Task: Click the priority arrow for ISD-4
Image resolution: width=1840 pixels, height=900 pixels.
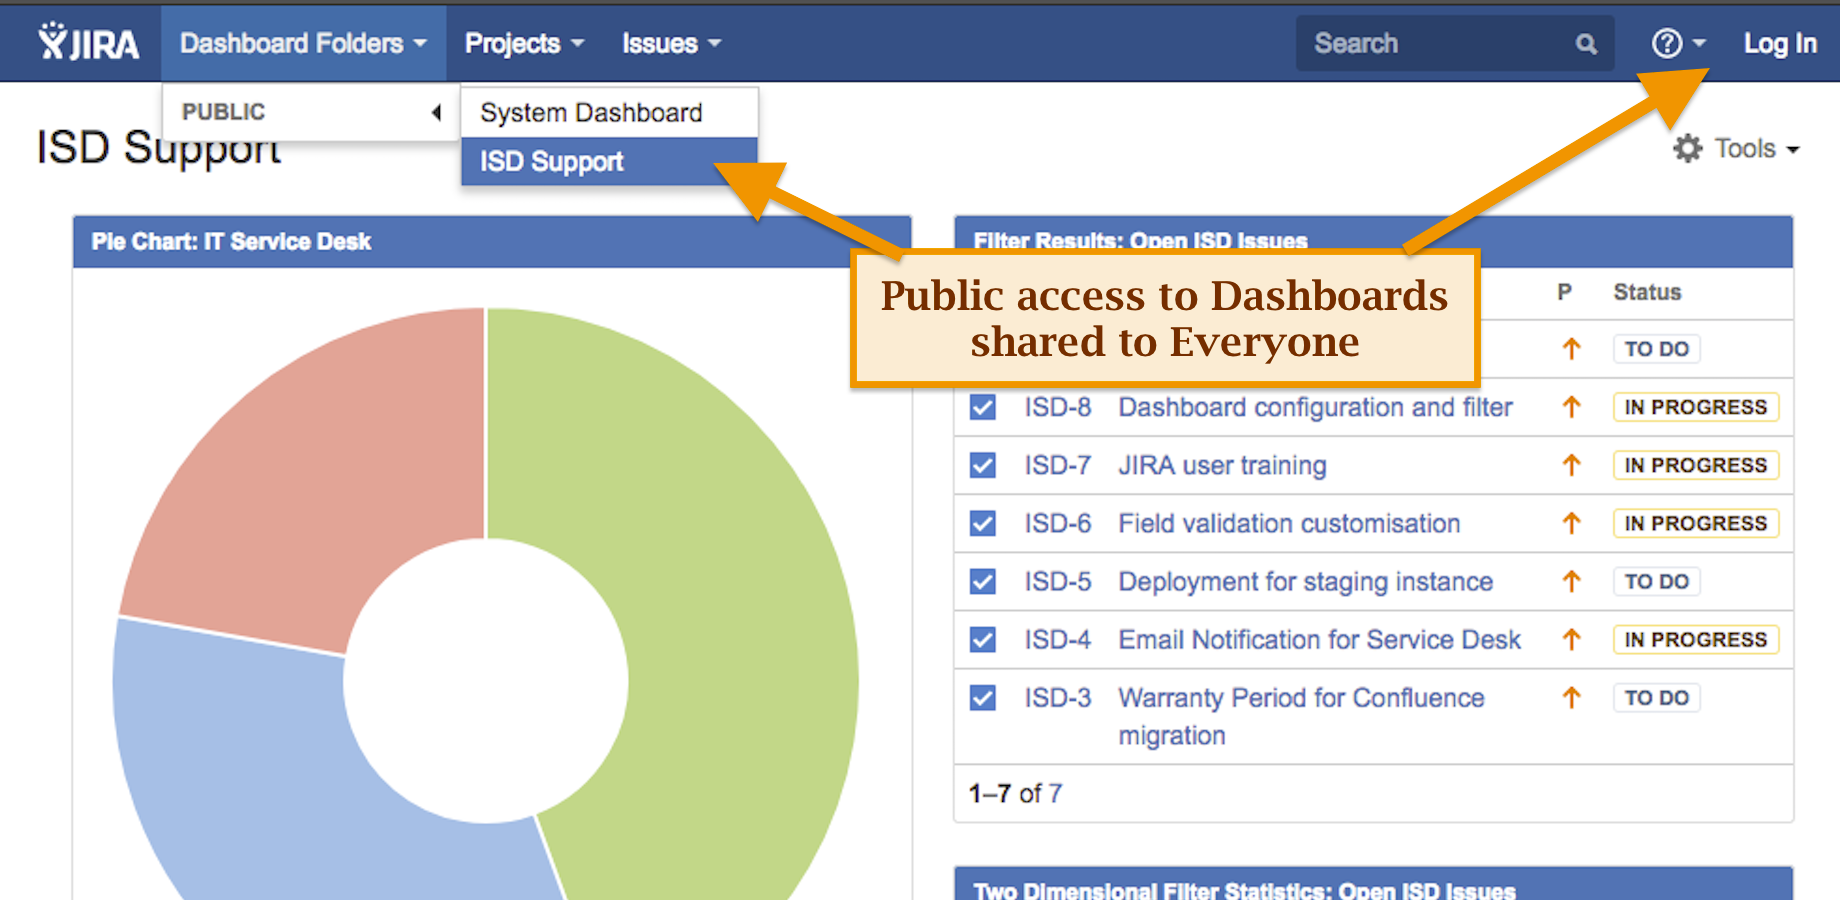Action: pos(1571,639)
